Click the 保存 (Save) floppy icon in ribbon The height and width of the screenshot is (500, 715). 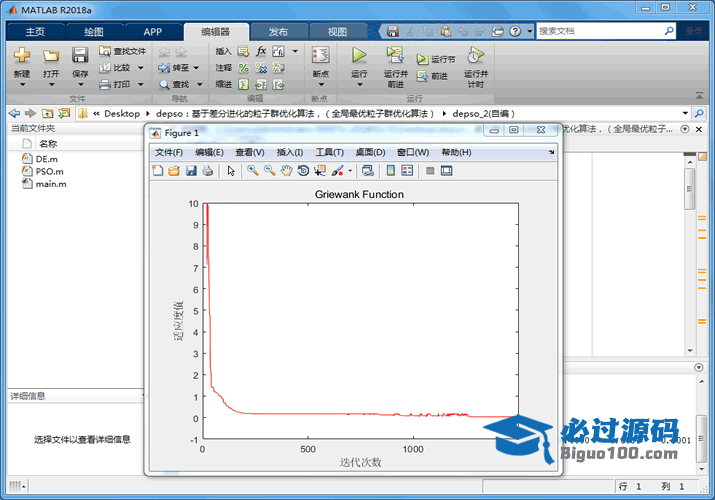(x=80, y=56)
